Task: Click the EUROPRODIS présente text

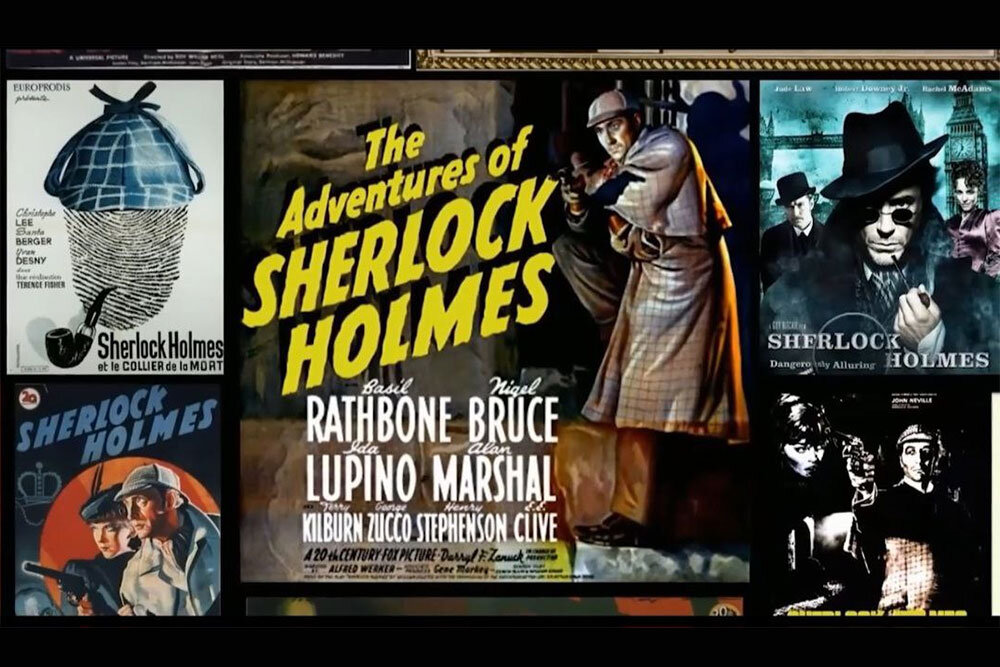Action: 42,91
